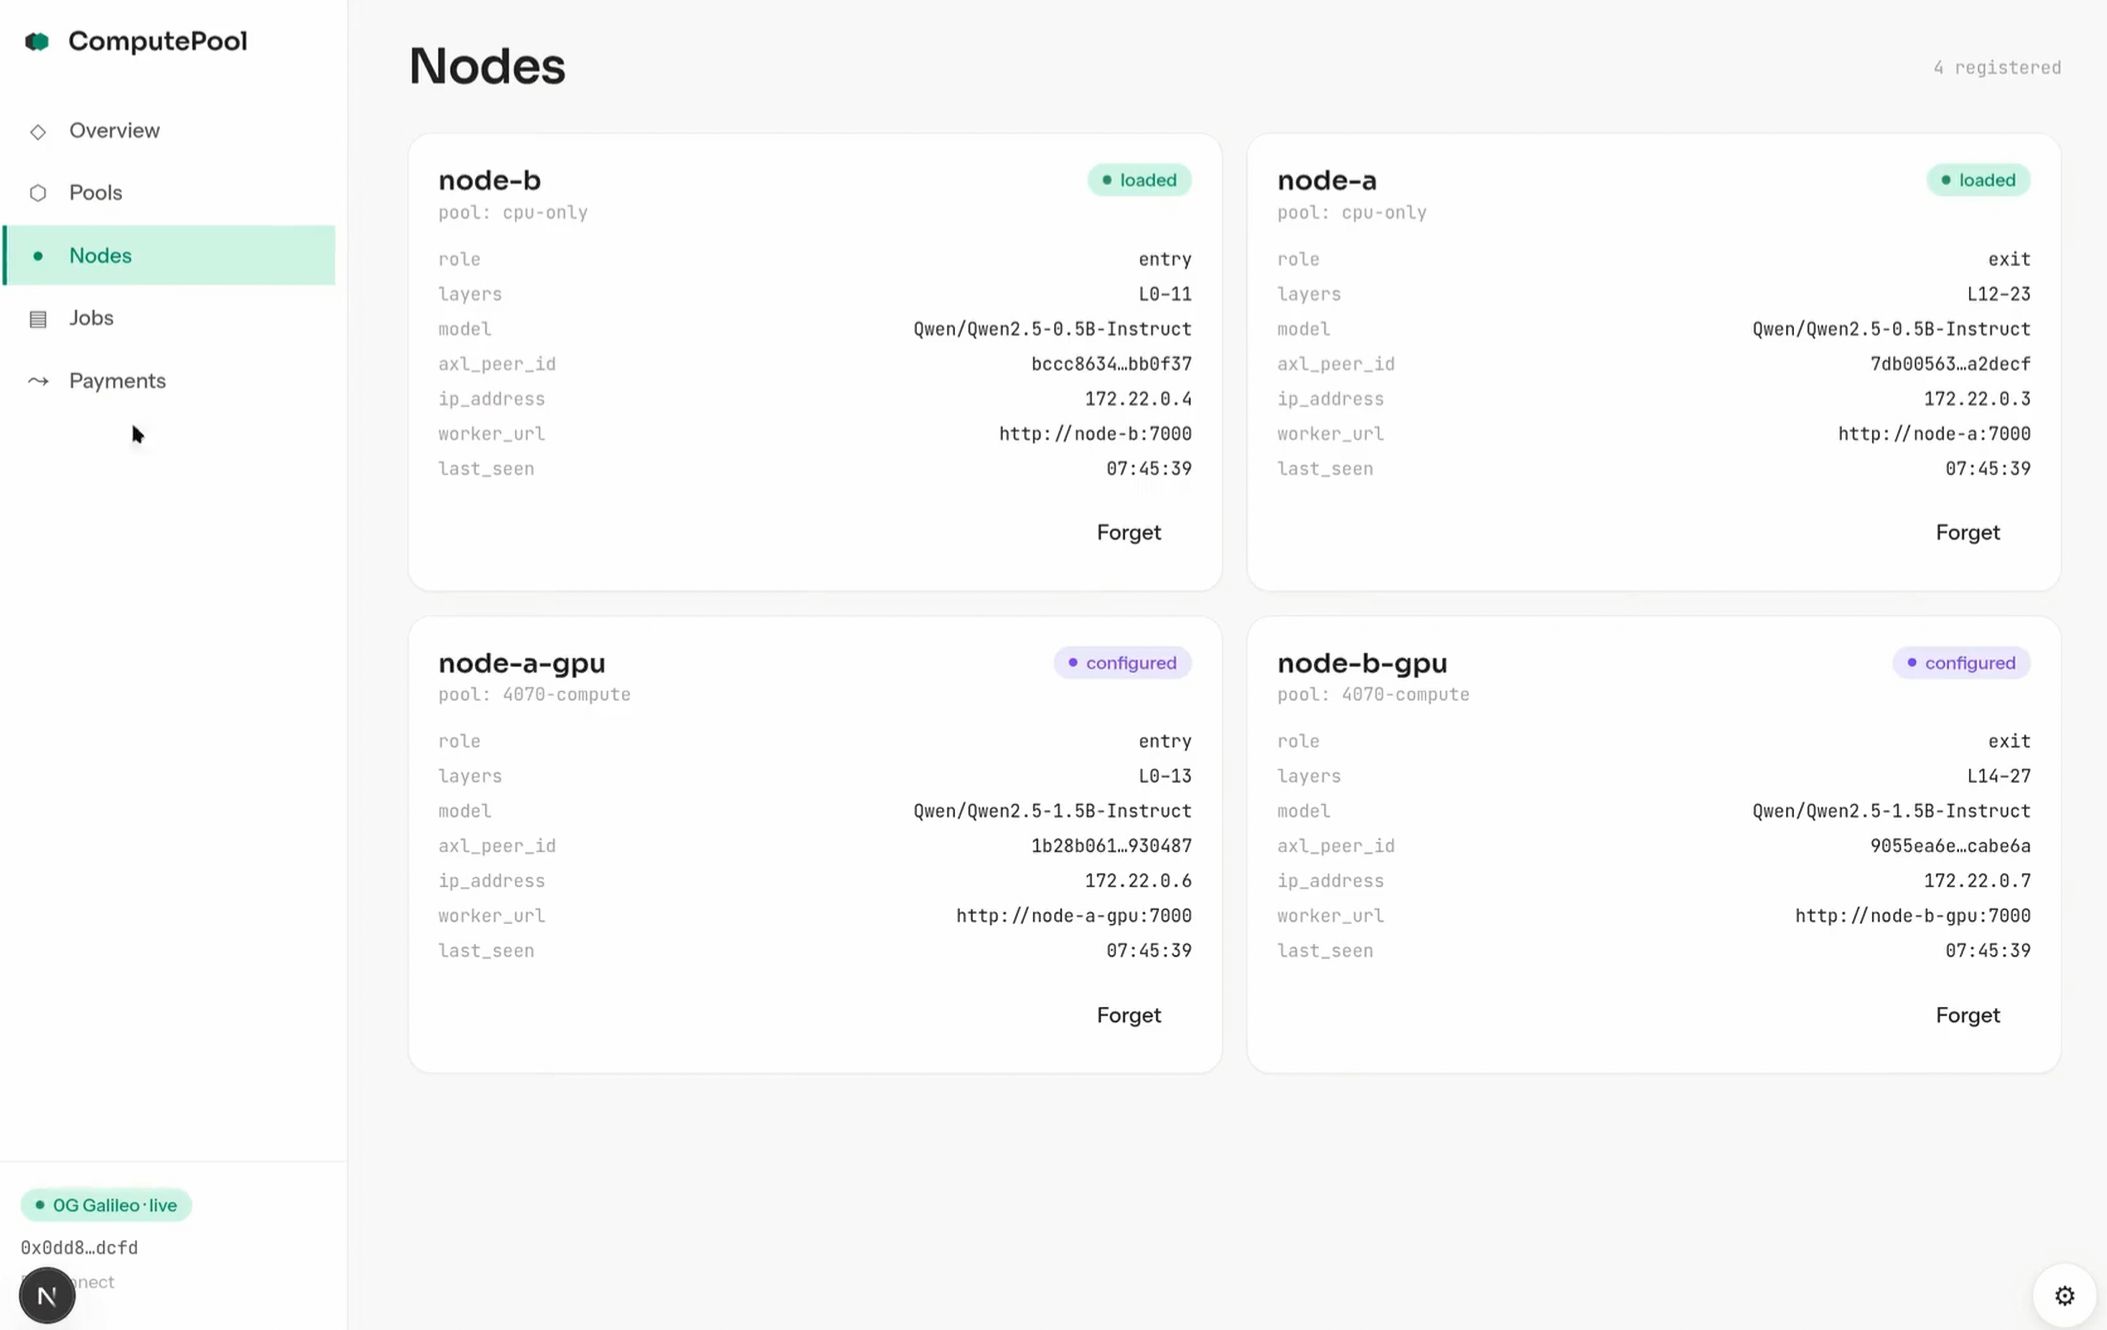This screenshot has width=2107, height=1330.
Task: Forget node-b-gpu
Action: pyautogui.click(x=1967, y=1015)
